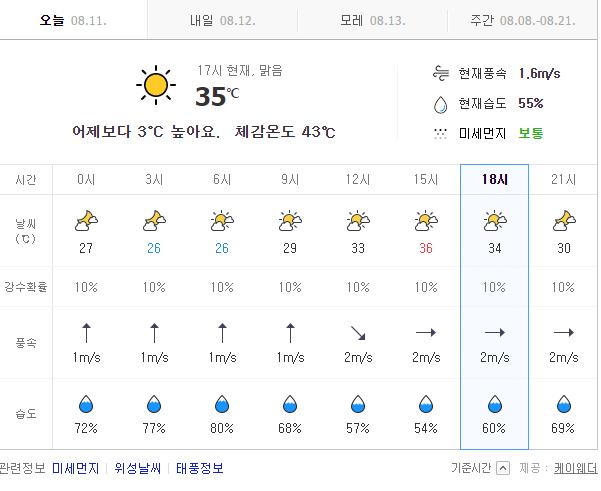Select the highlighted 18시 forecast column
The width and height of the screenshot is (601, 491).
click(494, 179)
